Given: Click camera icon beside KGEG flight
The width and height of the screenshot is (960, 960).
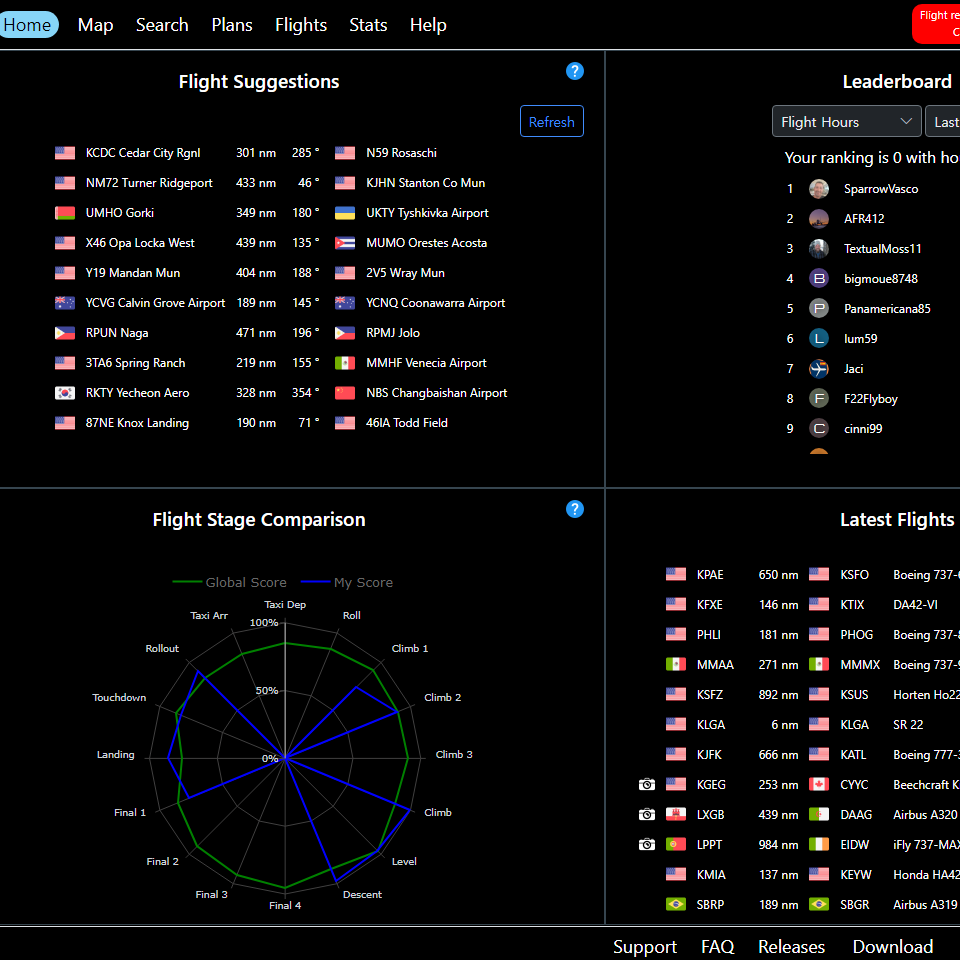Looking at the screenshot, I should [x=647, y=785].
